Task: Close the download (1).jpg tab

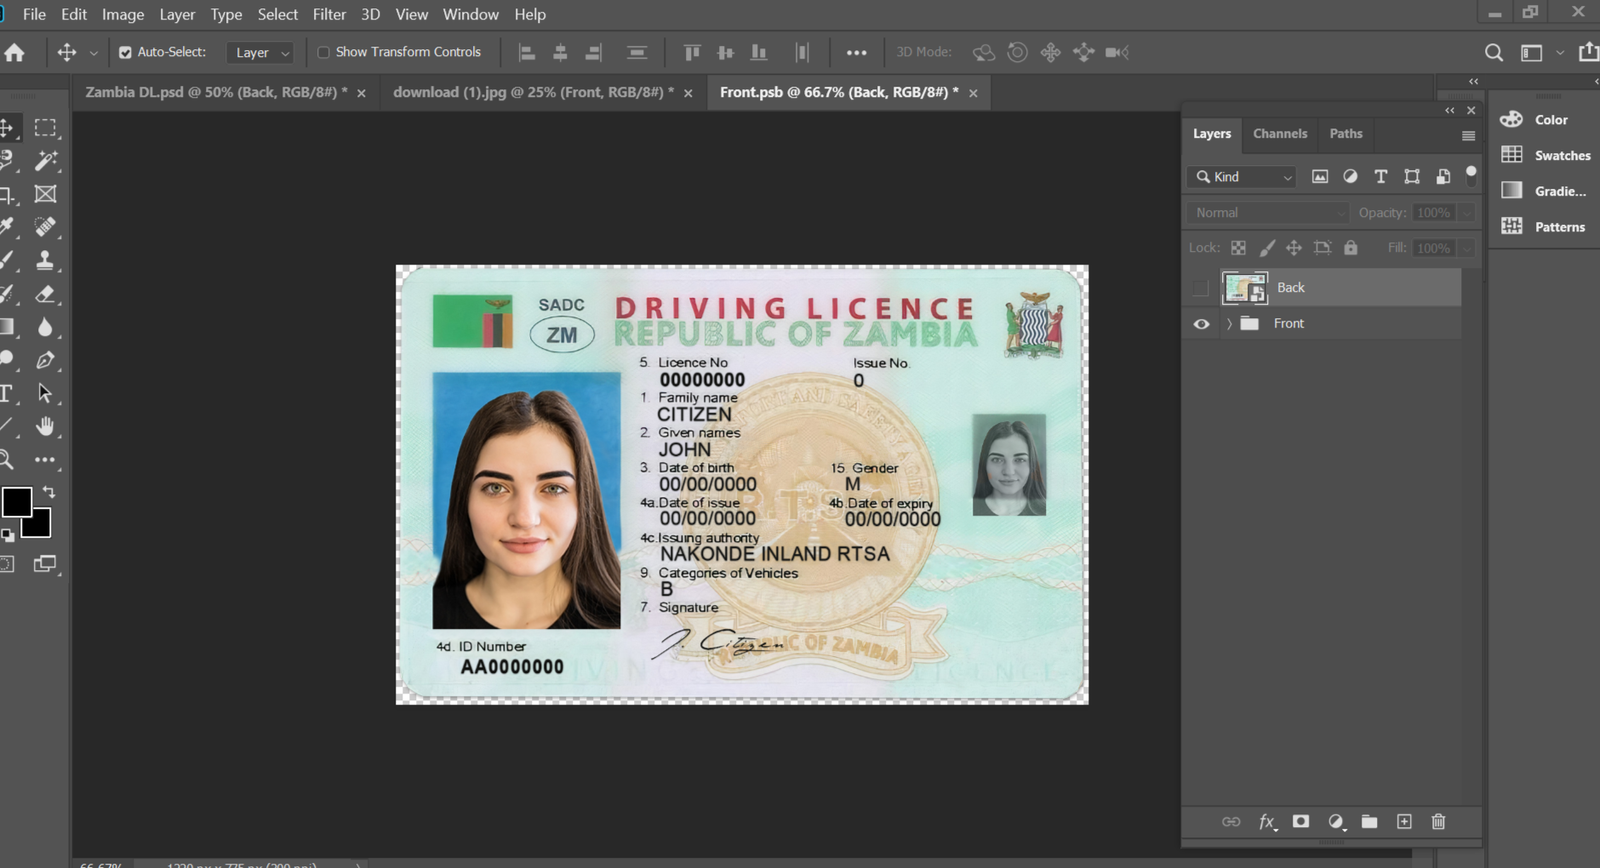Action: point(688,93)
